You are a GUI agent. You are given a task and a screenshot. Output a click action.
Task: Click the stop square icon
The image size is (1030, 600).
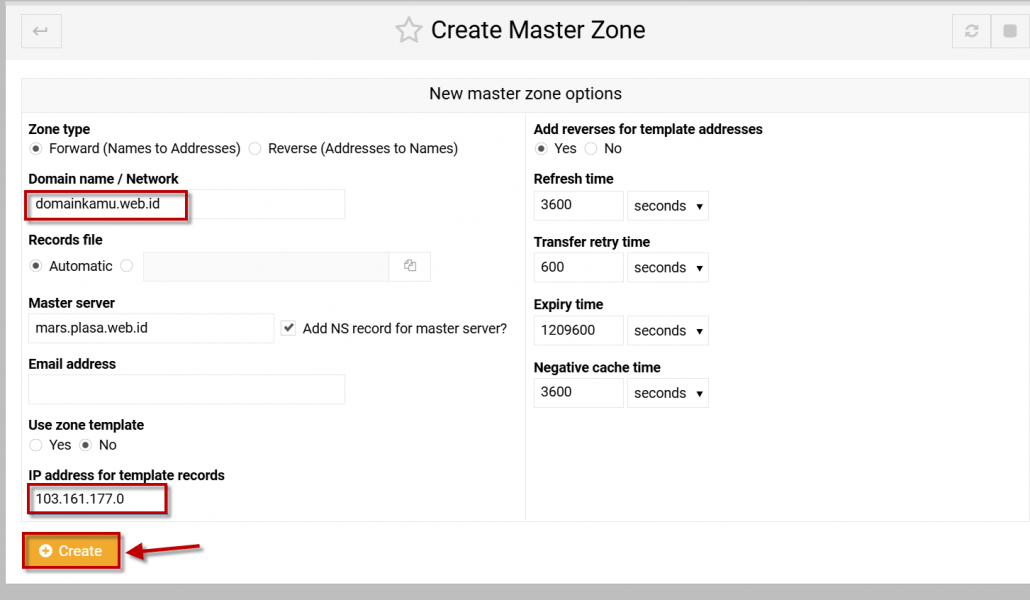click(1010, 31)
